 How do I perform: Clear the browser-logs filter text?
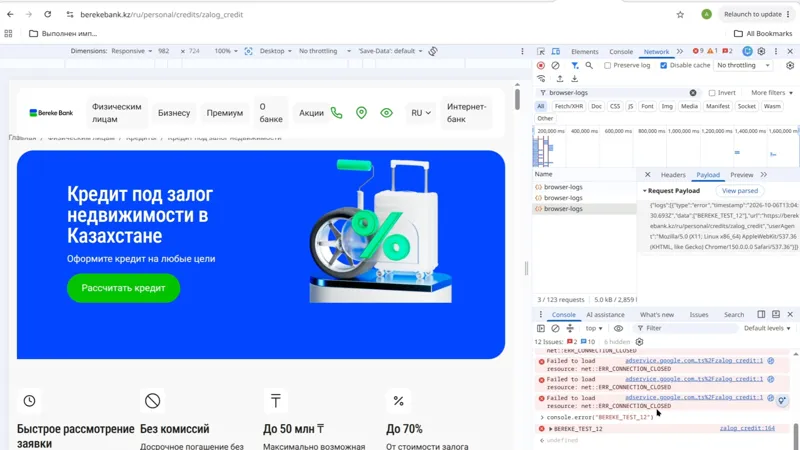693,93
